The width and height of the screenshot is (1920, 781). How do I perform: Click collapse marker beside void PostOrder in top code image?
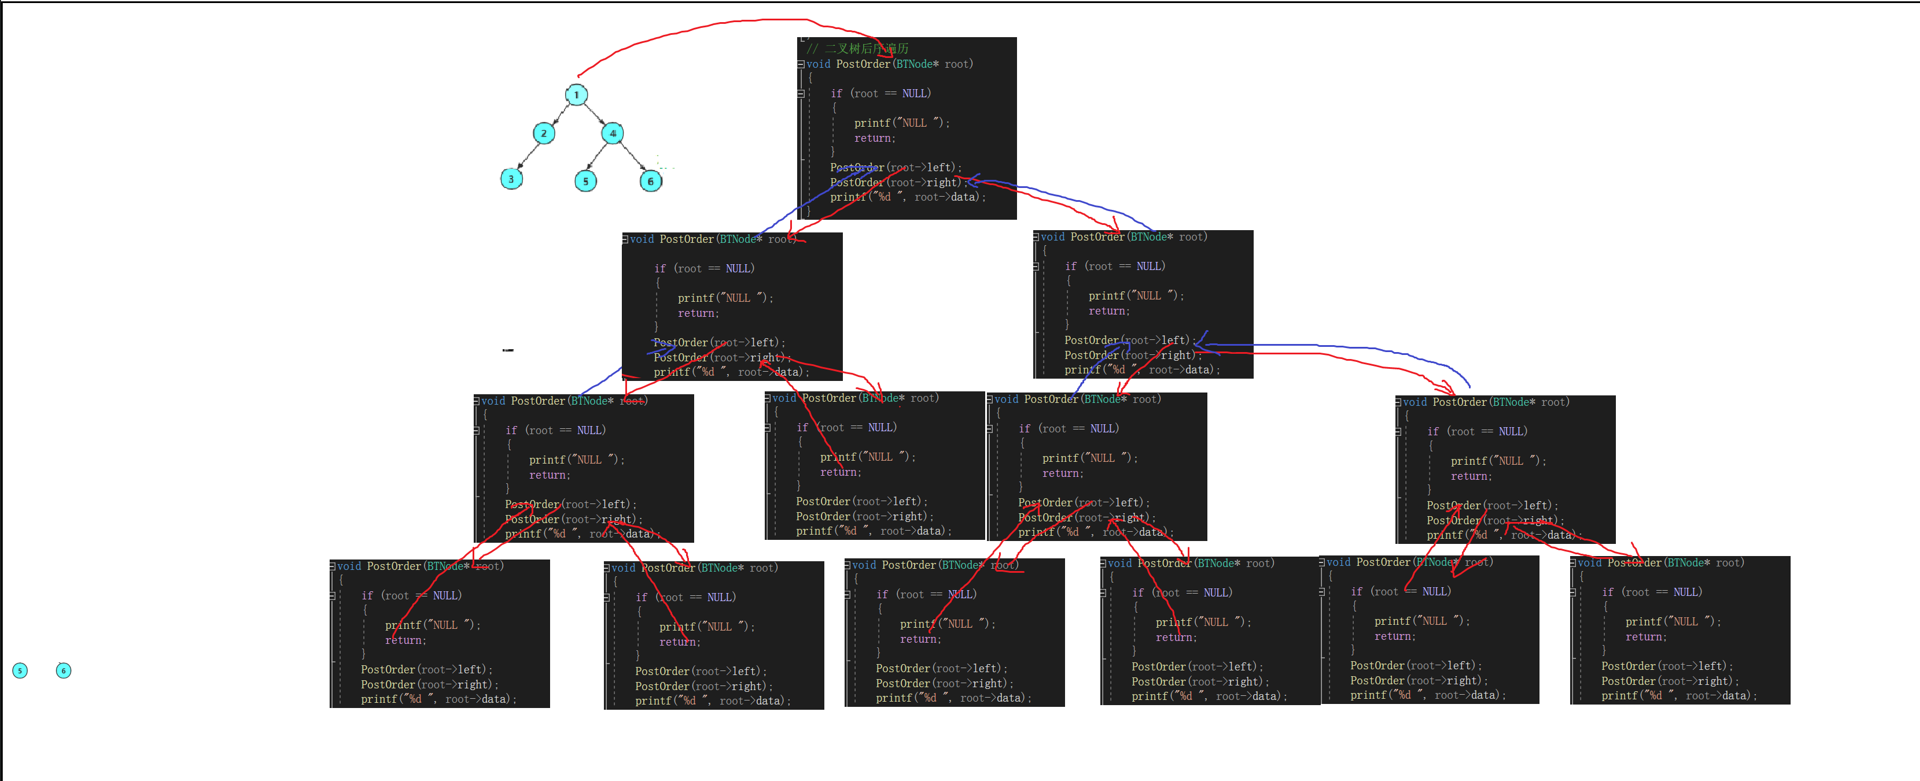(x=801, y=64)
